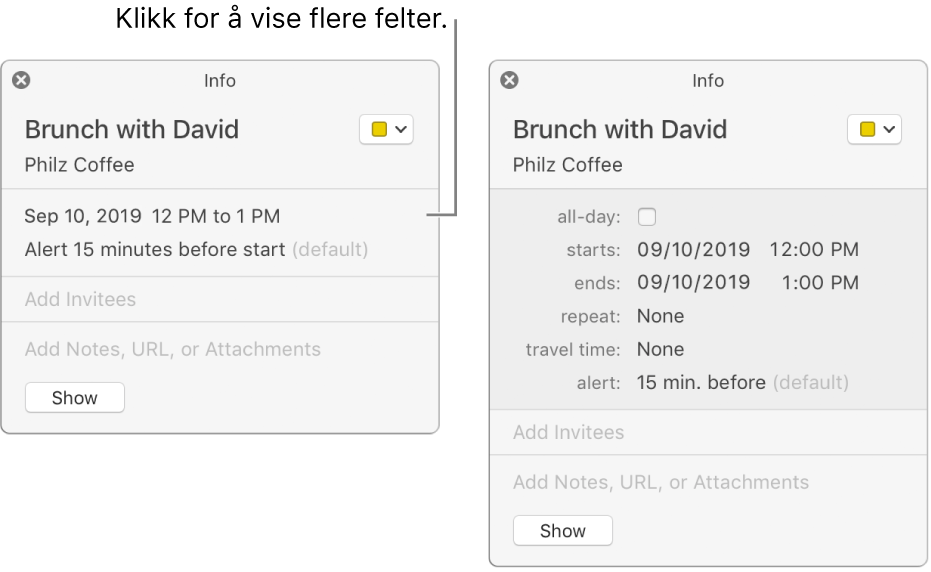Click Add Notes, URL, or Attachments left

click(173, 349)
